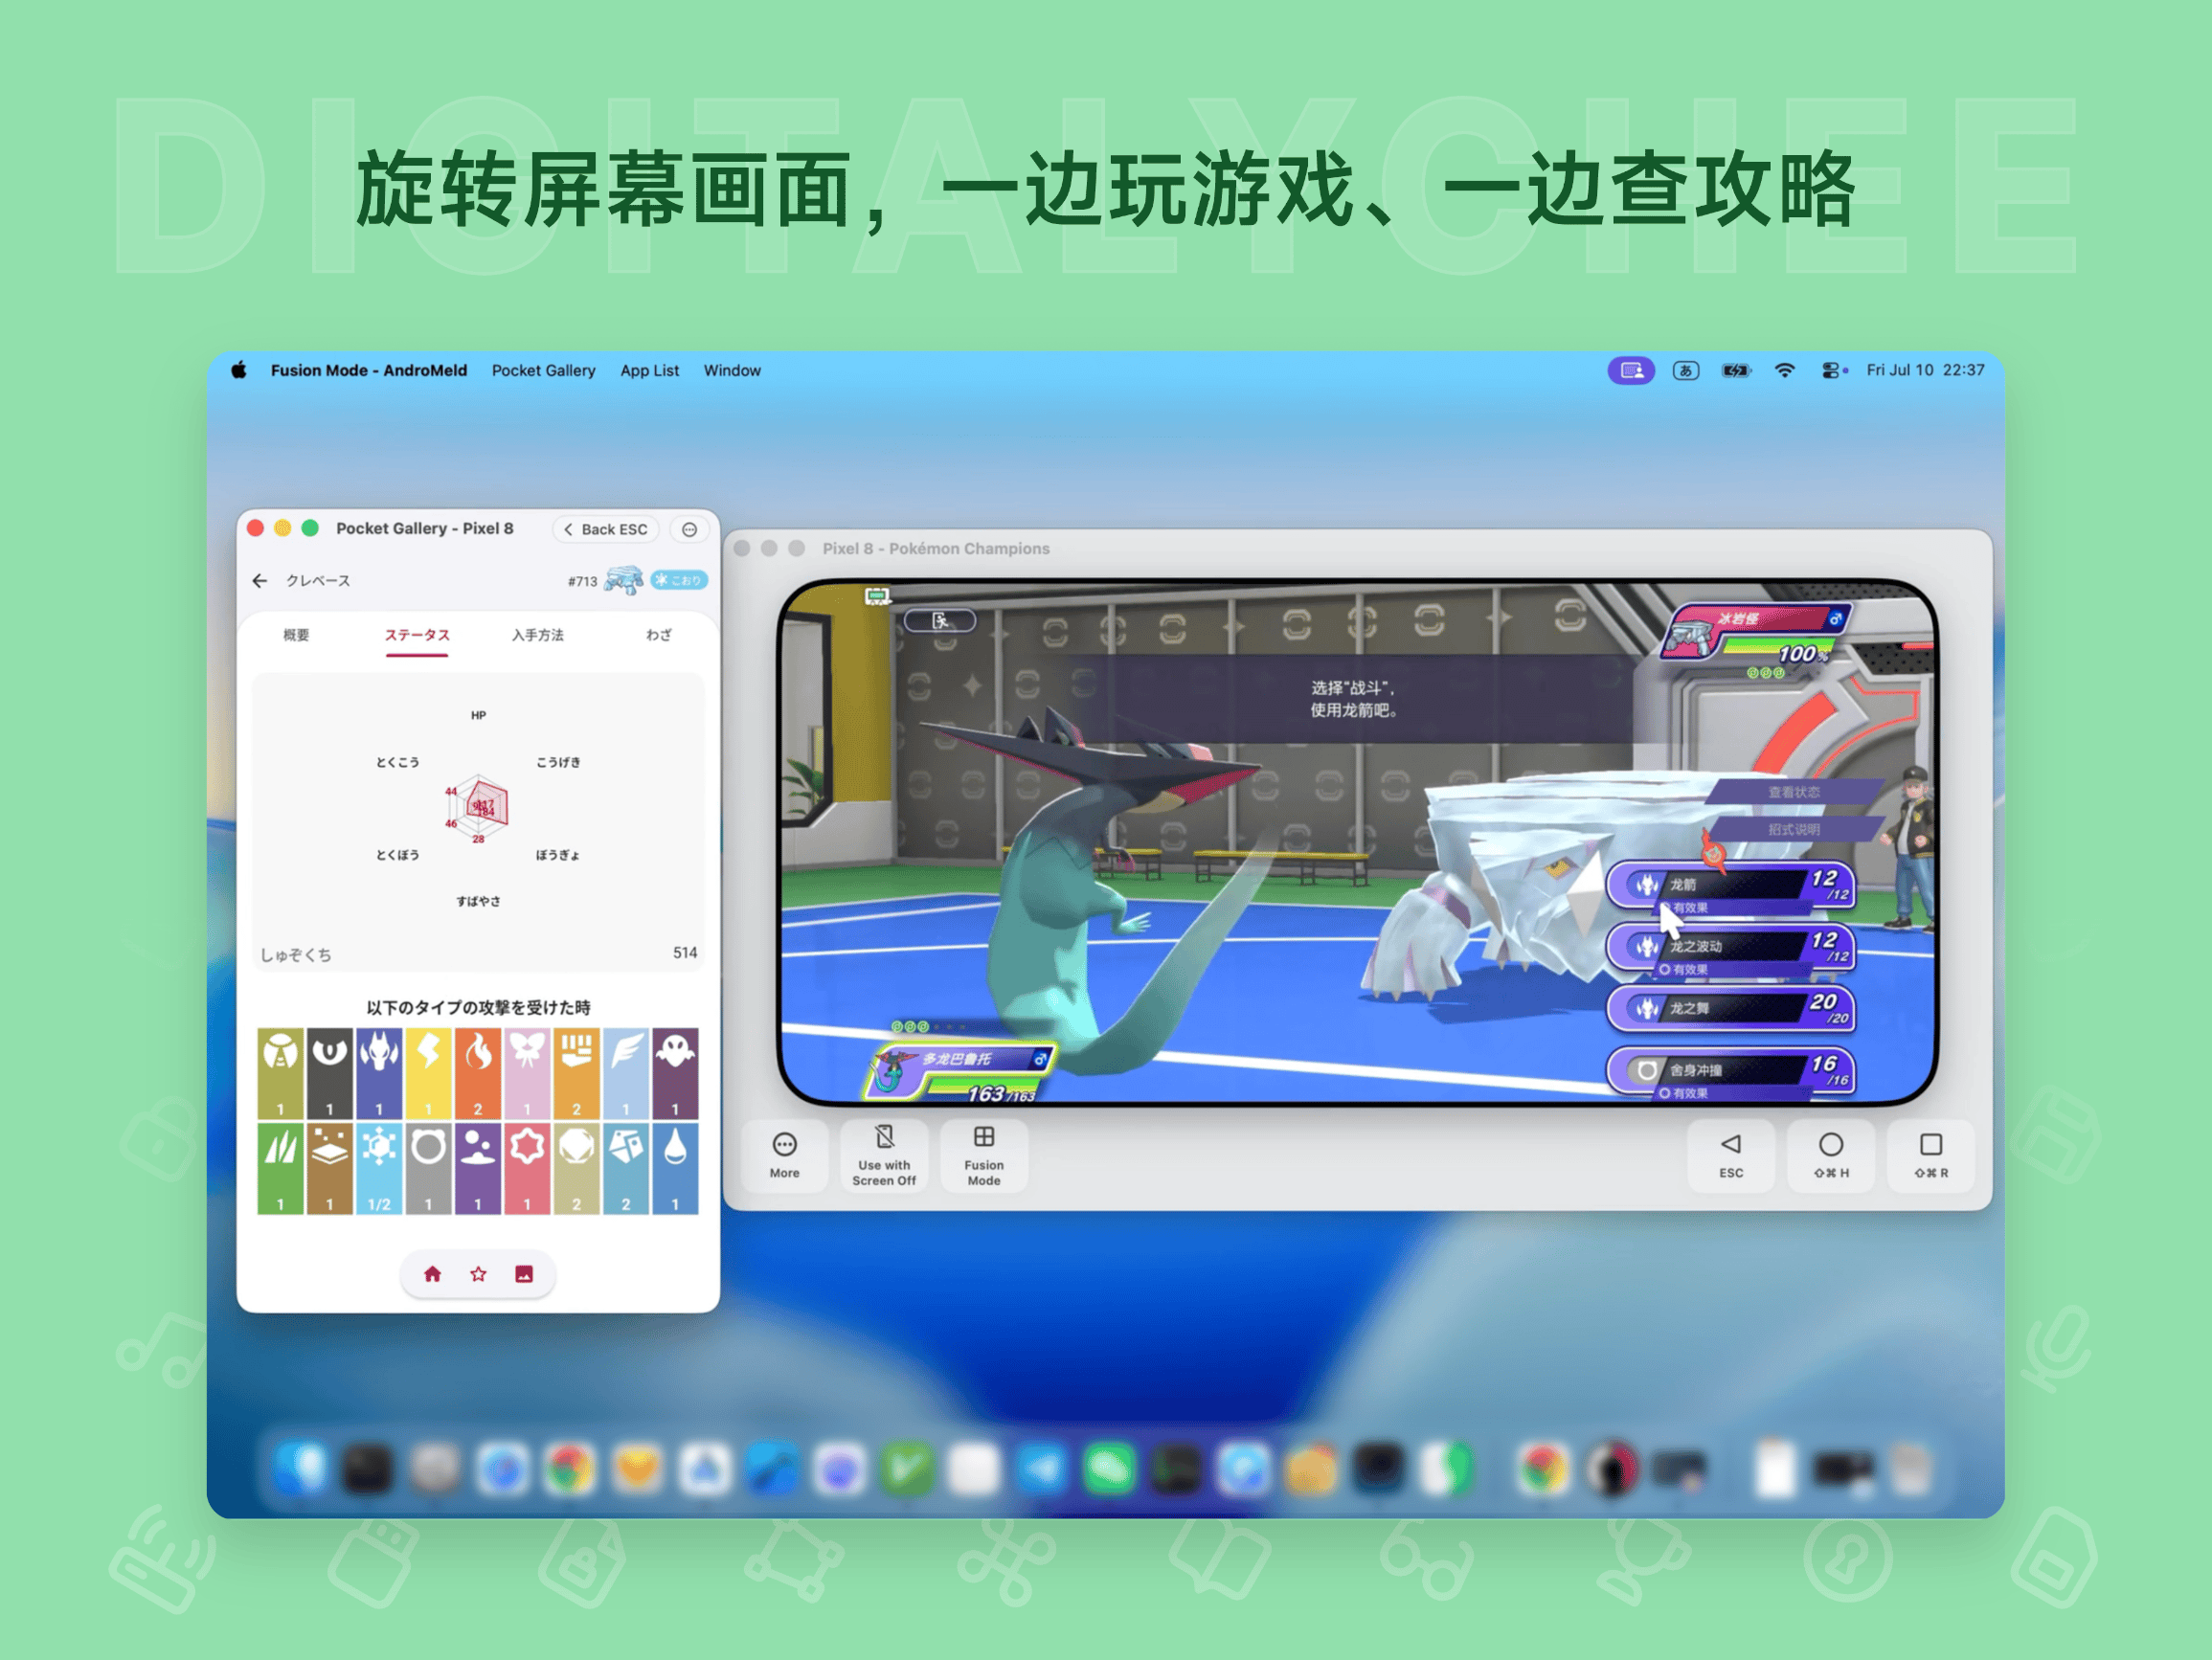Select the Flying type tile
The width and height of the screenshot is (2212, 1660).
coord(626,1073)
